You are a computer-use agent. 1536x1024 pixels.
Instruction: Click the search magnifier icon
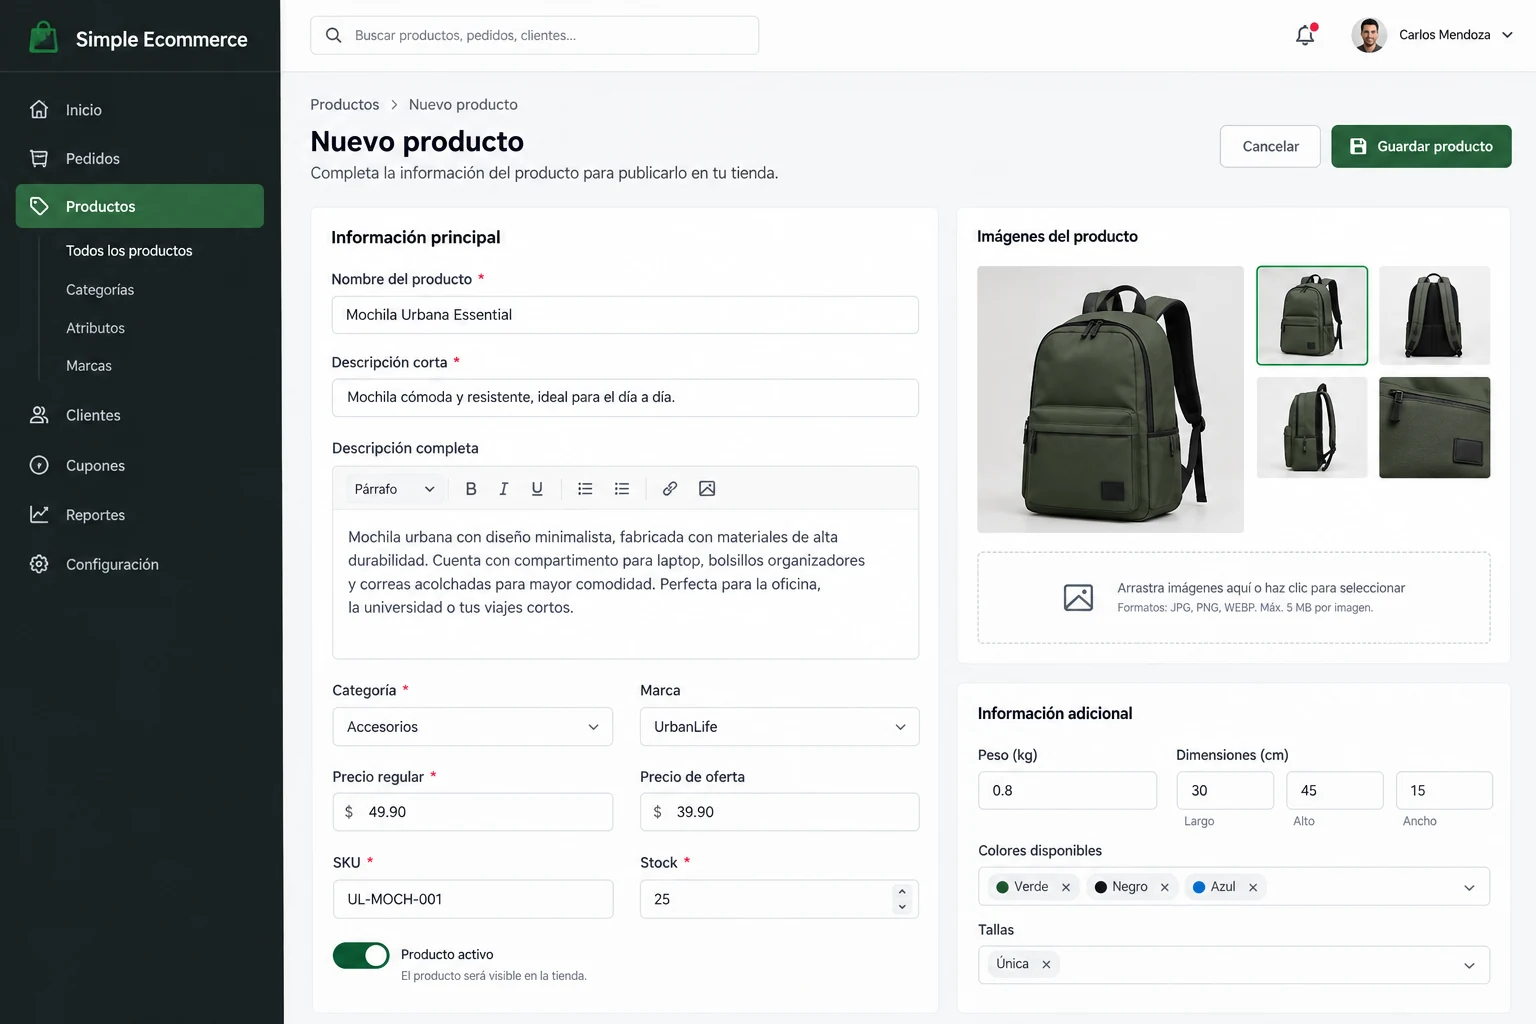tap(334, 35)
